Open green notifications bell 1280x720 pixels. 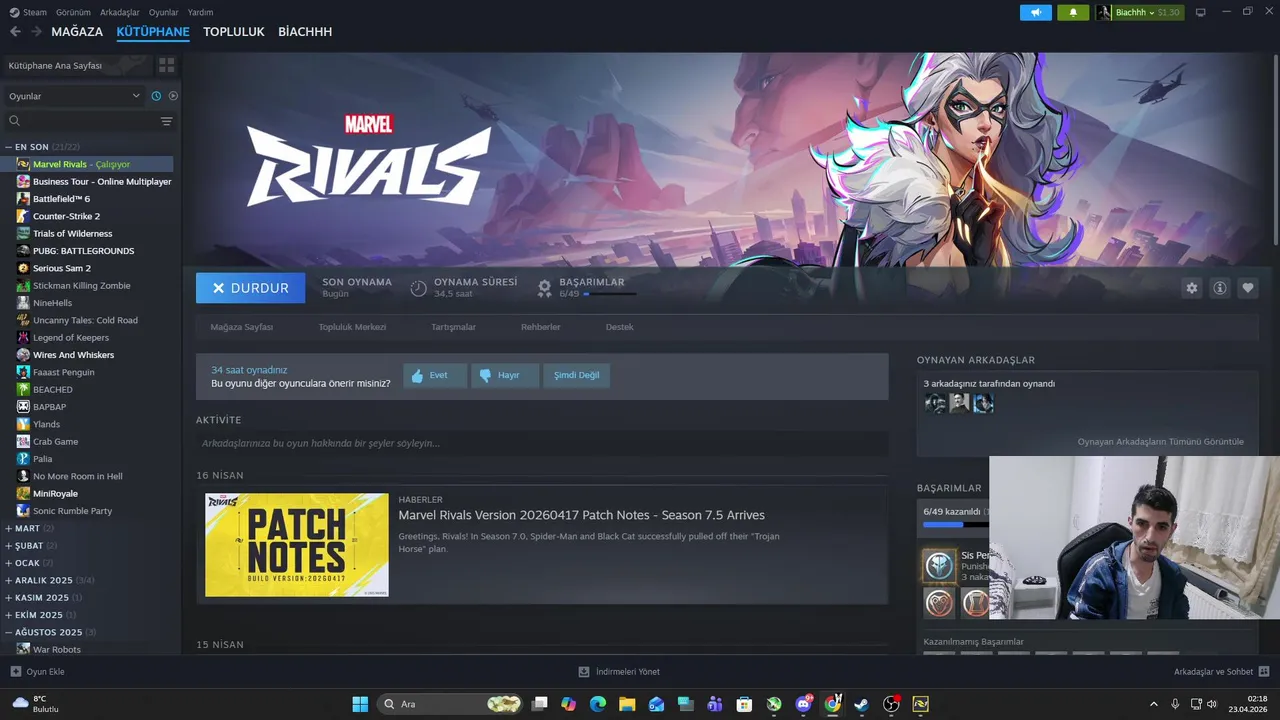click(1073, 12)
